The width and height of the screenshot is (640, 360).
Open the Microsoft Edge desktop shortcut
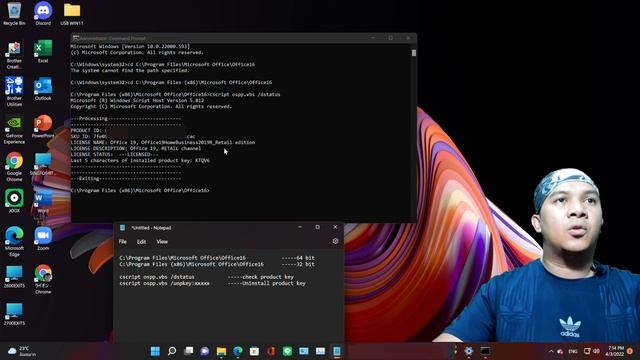click(14, 241)
